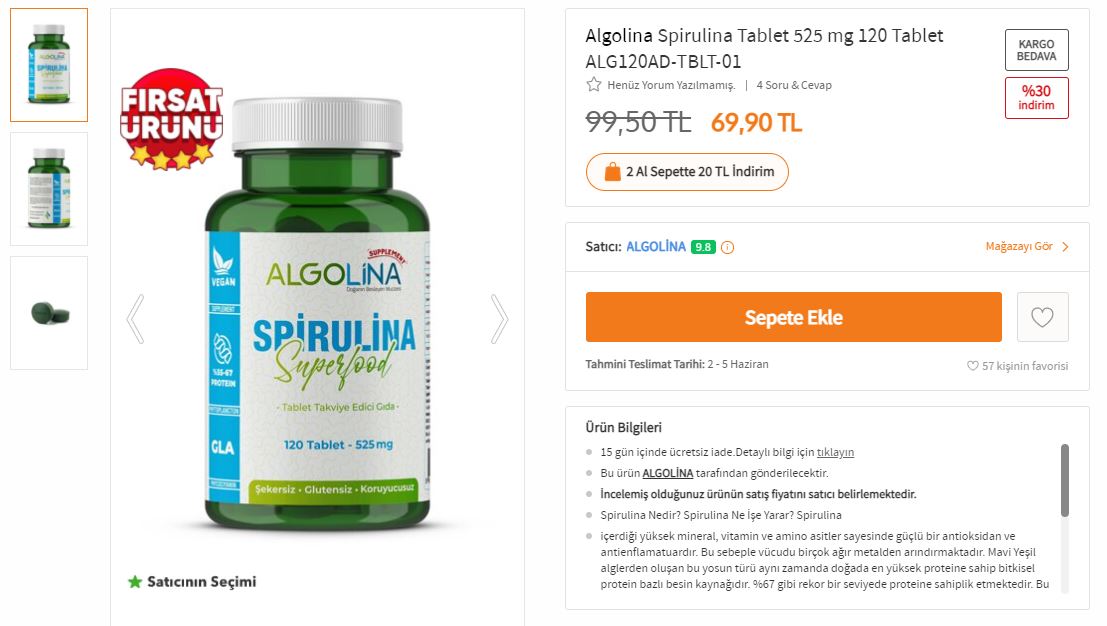The image size is (1107, 626).
Task: Click the Fırsat Ürünü badge
Action: (x=172, y=119)
